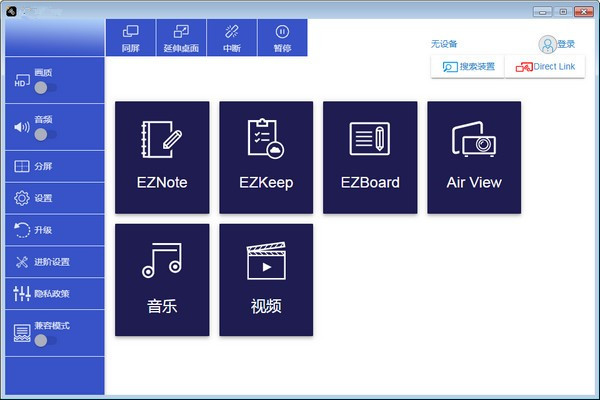Open 进阶设置 advanced settings
Viewport: 600px width, 400px height.
pyautogui.click(x=54, y=262)
